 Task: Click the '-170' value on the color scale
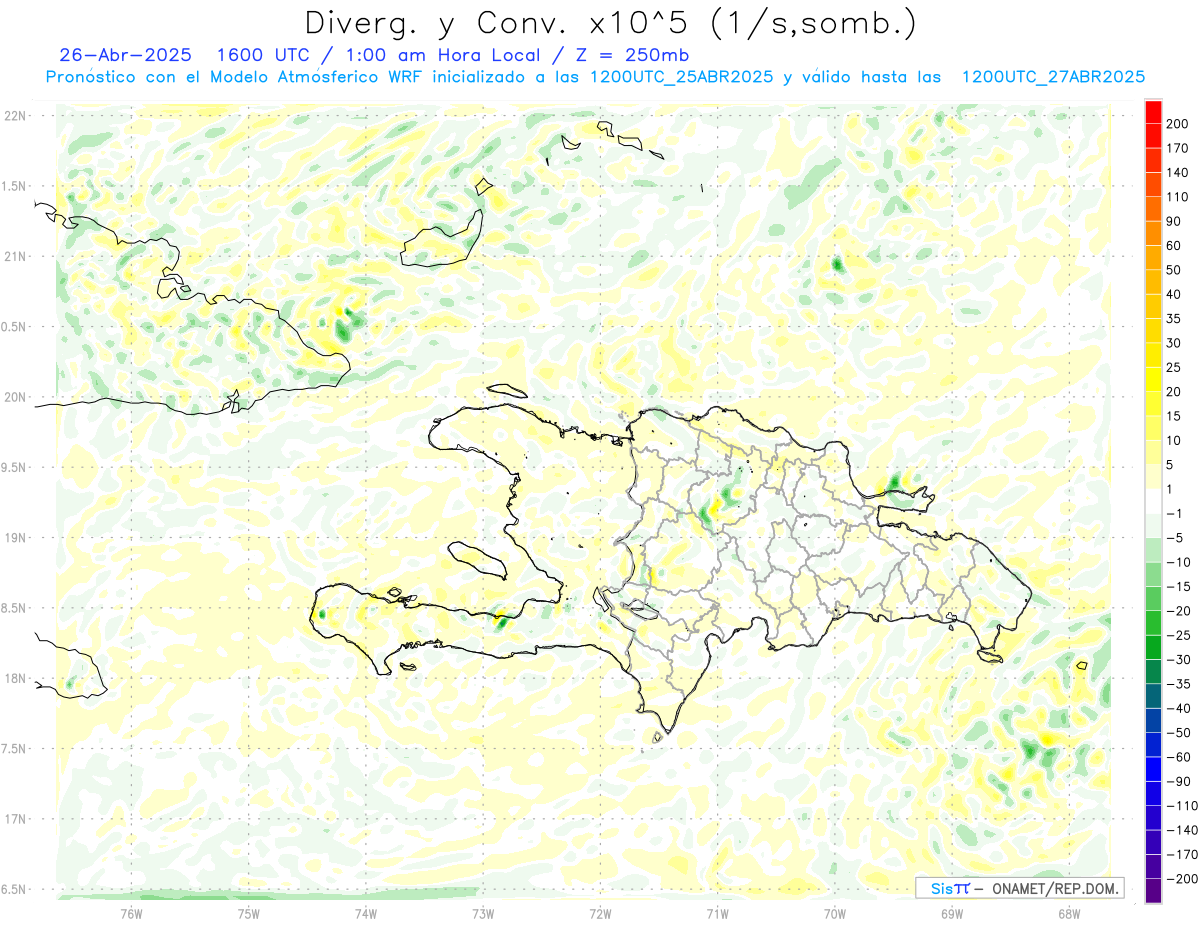pos(1181,855)
